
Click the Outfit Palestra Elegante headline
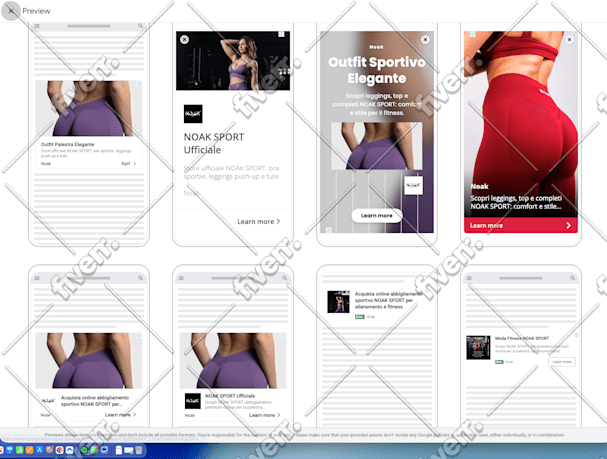tap(67, 144)
